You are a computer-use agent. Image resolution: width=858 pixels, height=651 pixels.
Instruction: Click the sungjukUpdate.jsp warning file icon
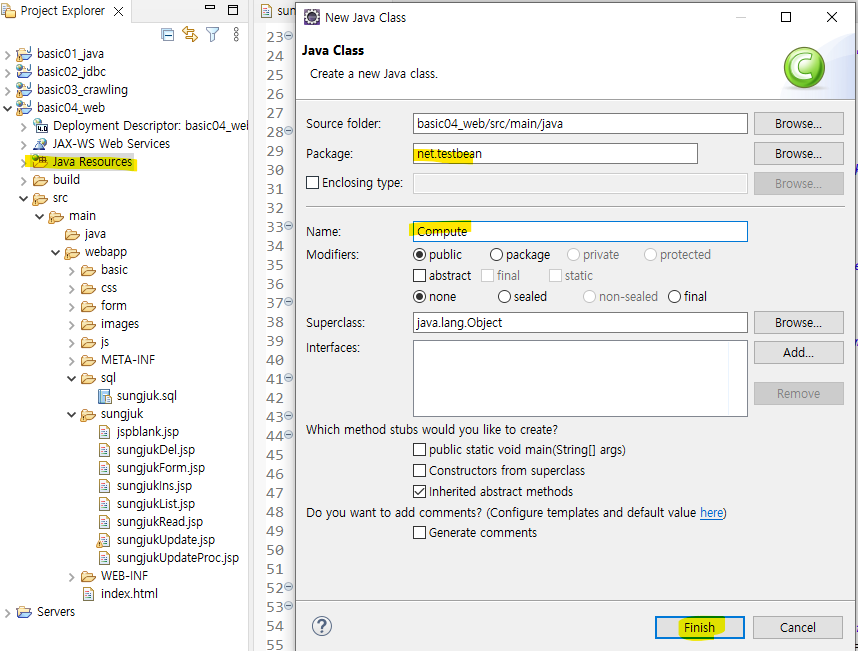click(103, 540)
